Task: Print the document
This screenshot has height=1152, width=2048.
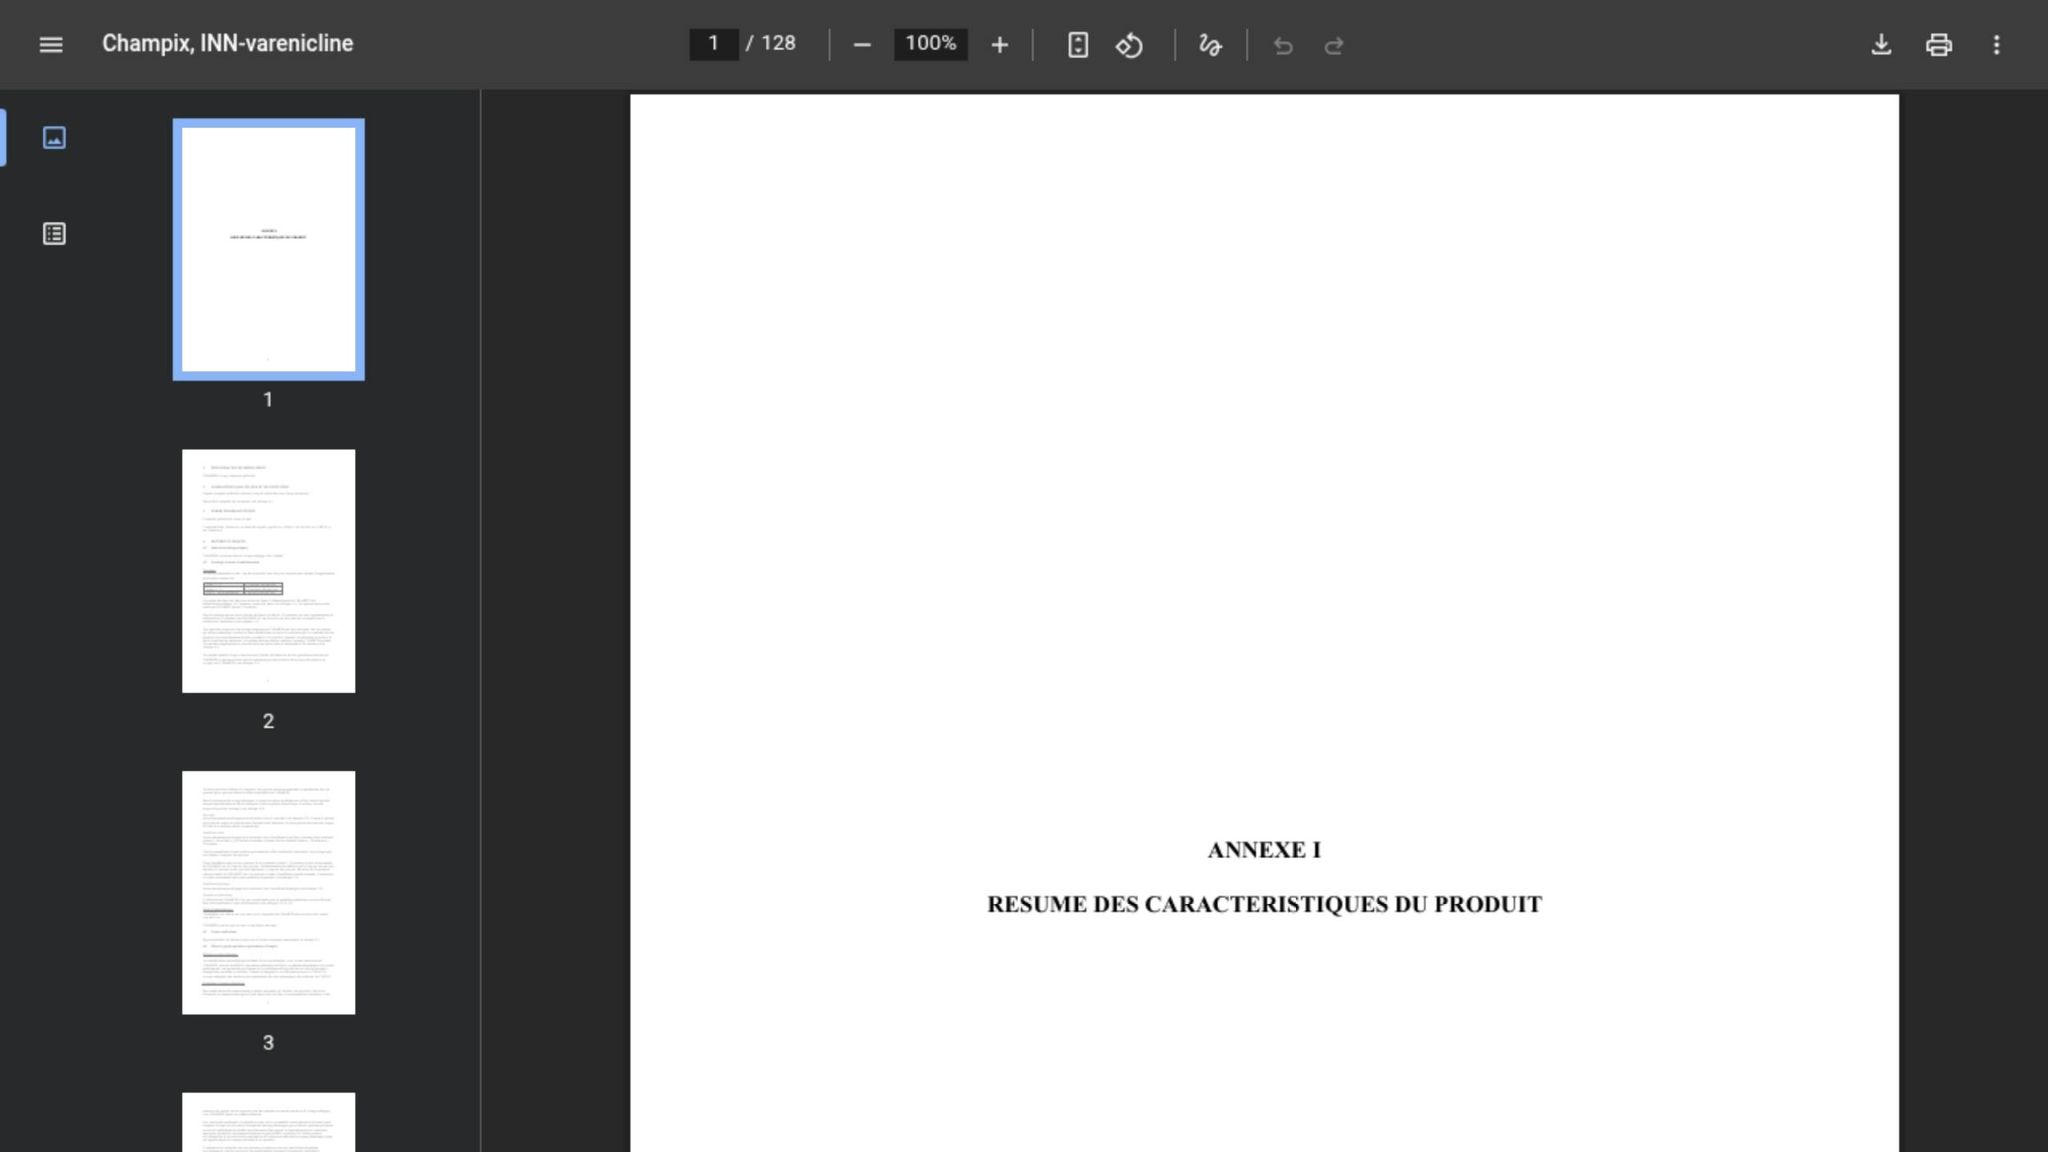Action: 1939,45
